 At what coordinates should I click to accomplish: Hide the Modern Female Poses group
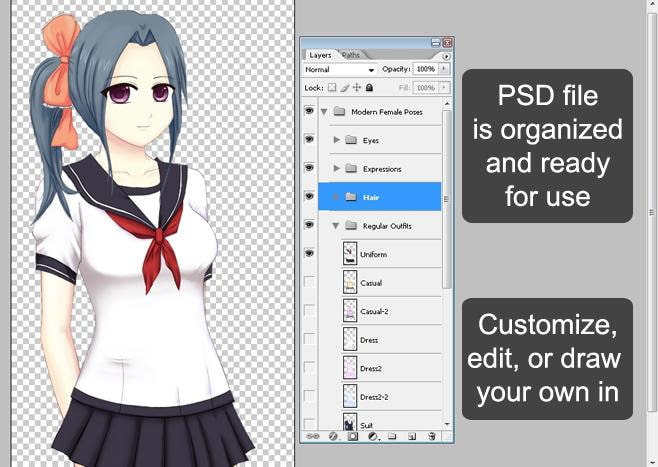pyautogui.click(x=309, y=111)
